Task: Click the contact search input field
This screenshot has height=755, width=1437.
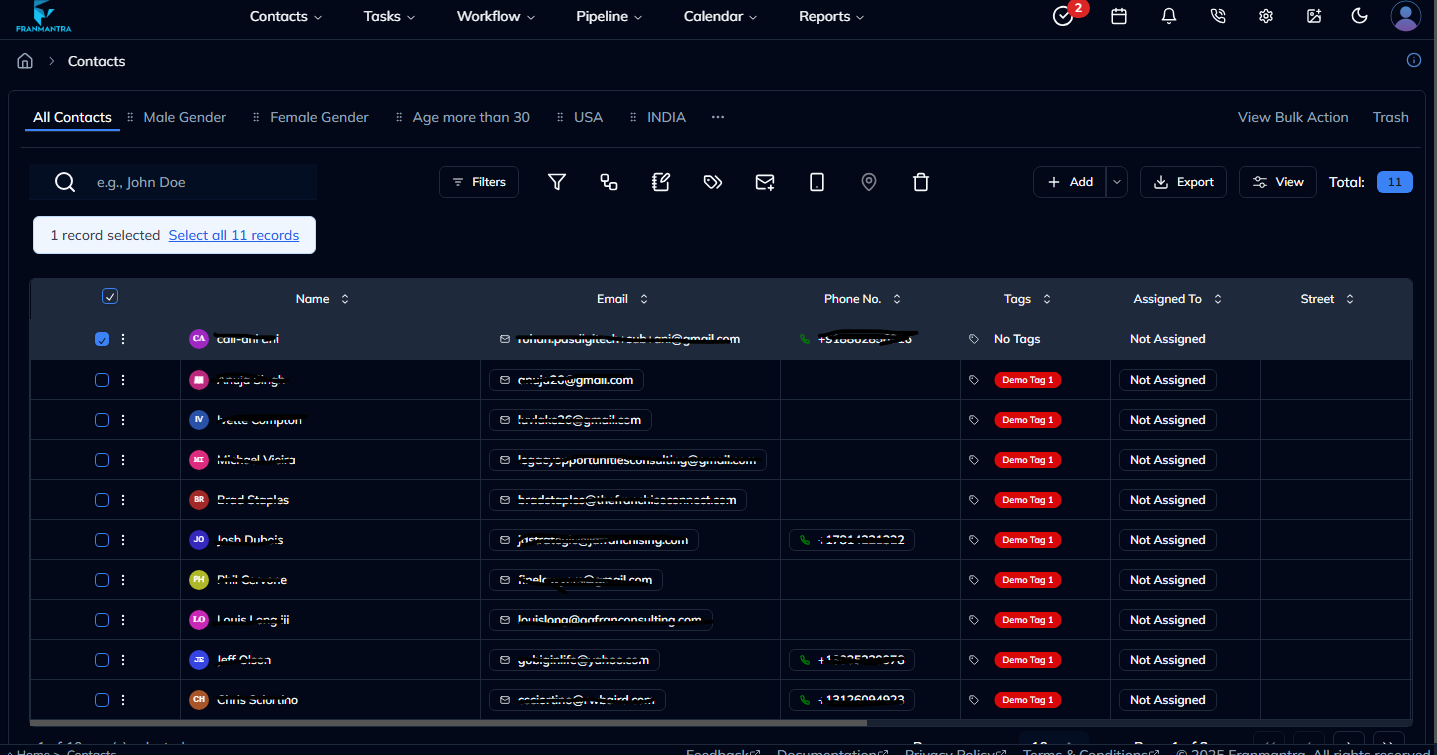Action: click(200, 182)
